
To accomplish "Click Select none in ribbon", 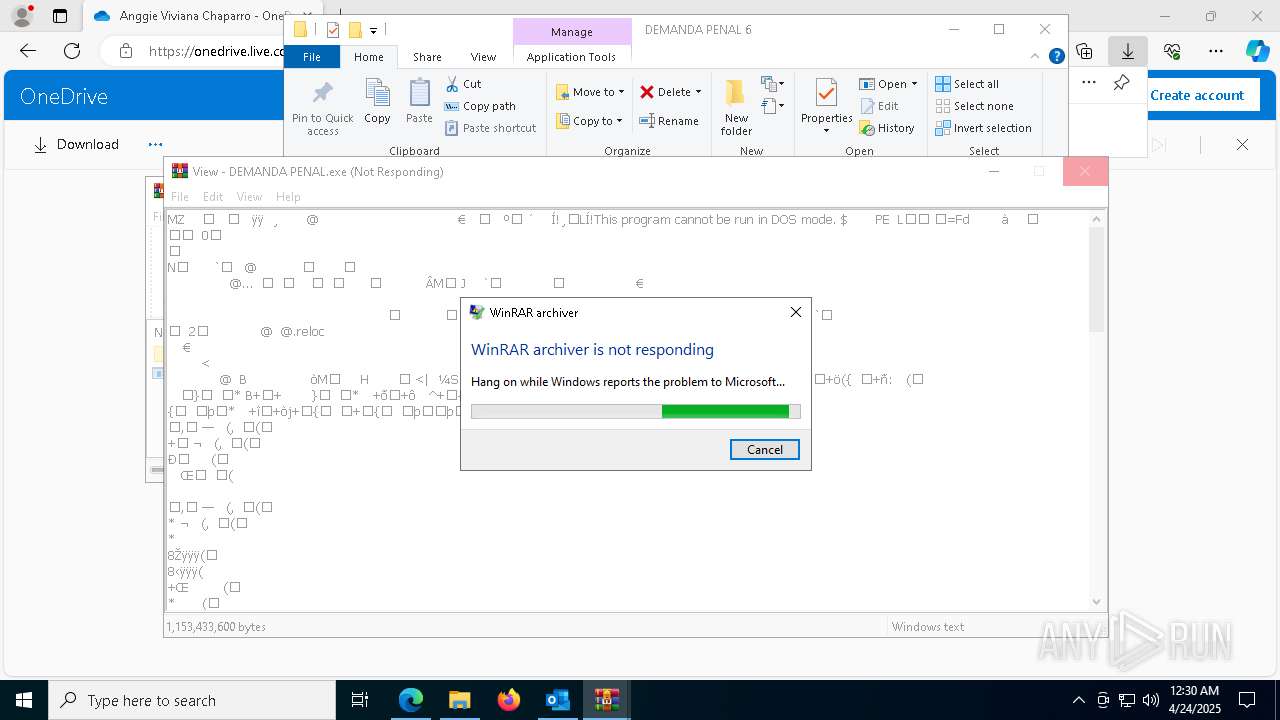I will pyautogui.click(x=974, y=106).
